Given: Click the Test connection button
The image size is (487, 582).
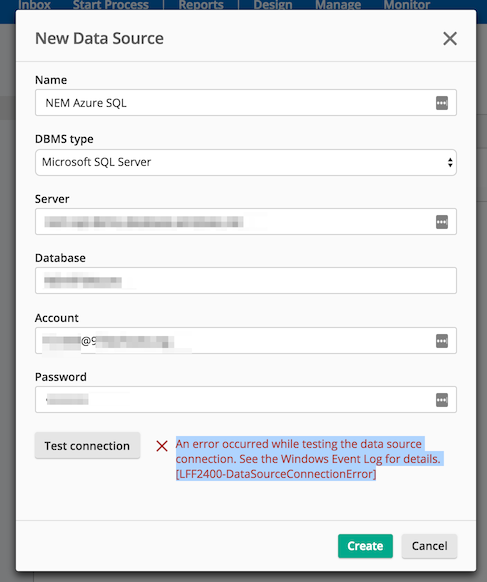Looking at the screenshot, I should [x=88, y=445].
